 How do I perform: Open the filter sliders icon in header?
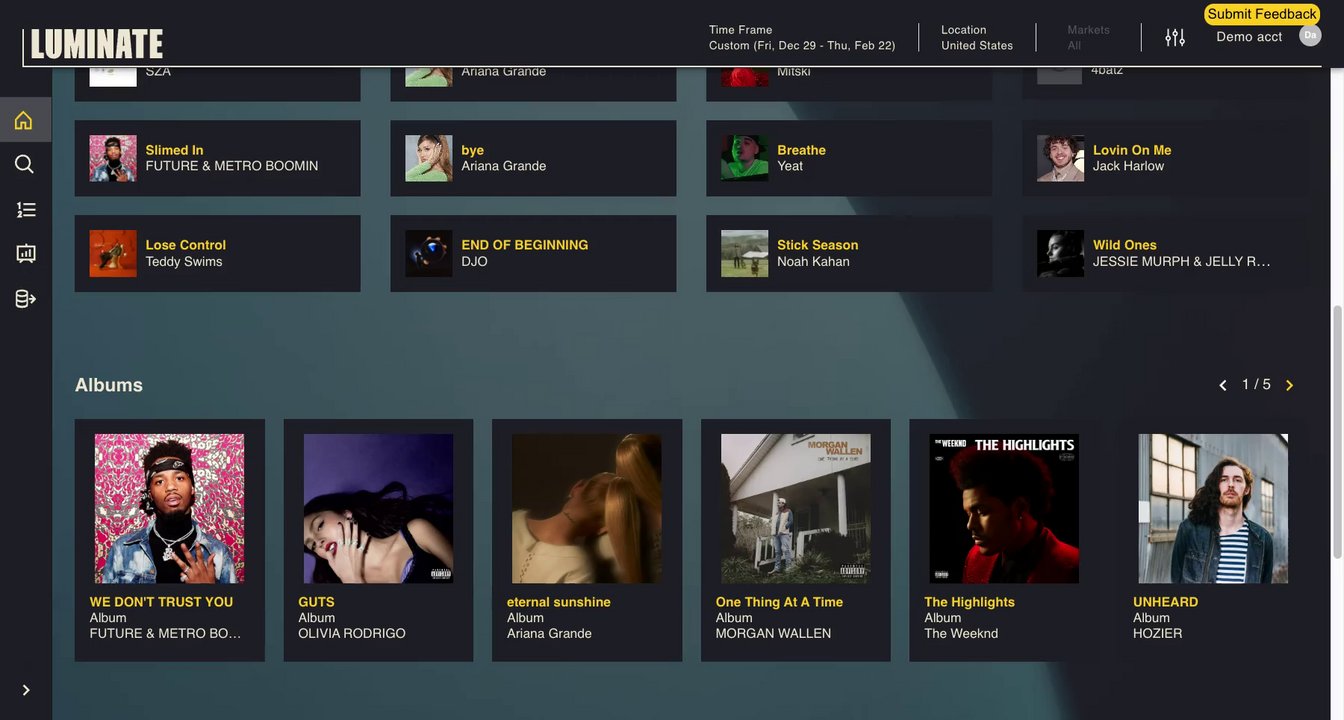[x=1175, y=37]
